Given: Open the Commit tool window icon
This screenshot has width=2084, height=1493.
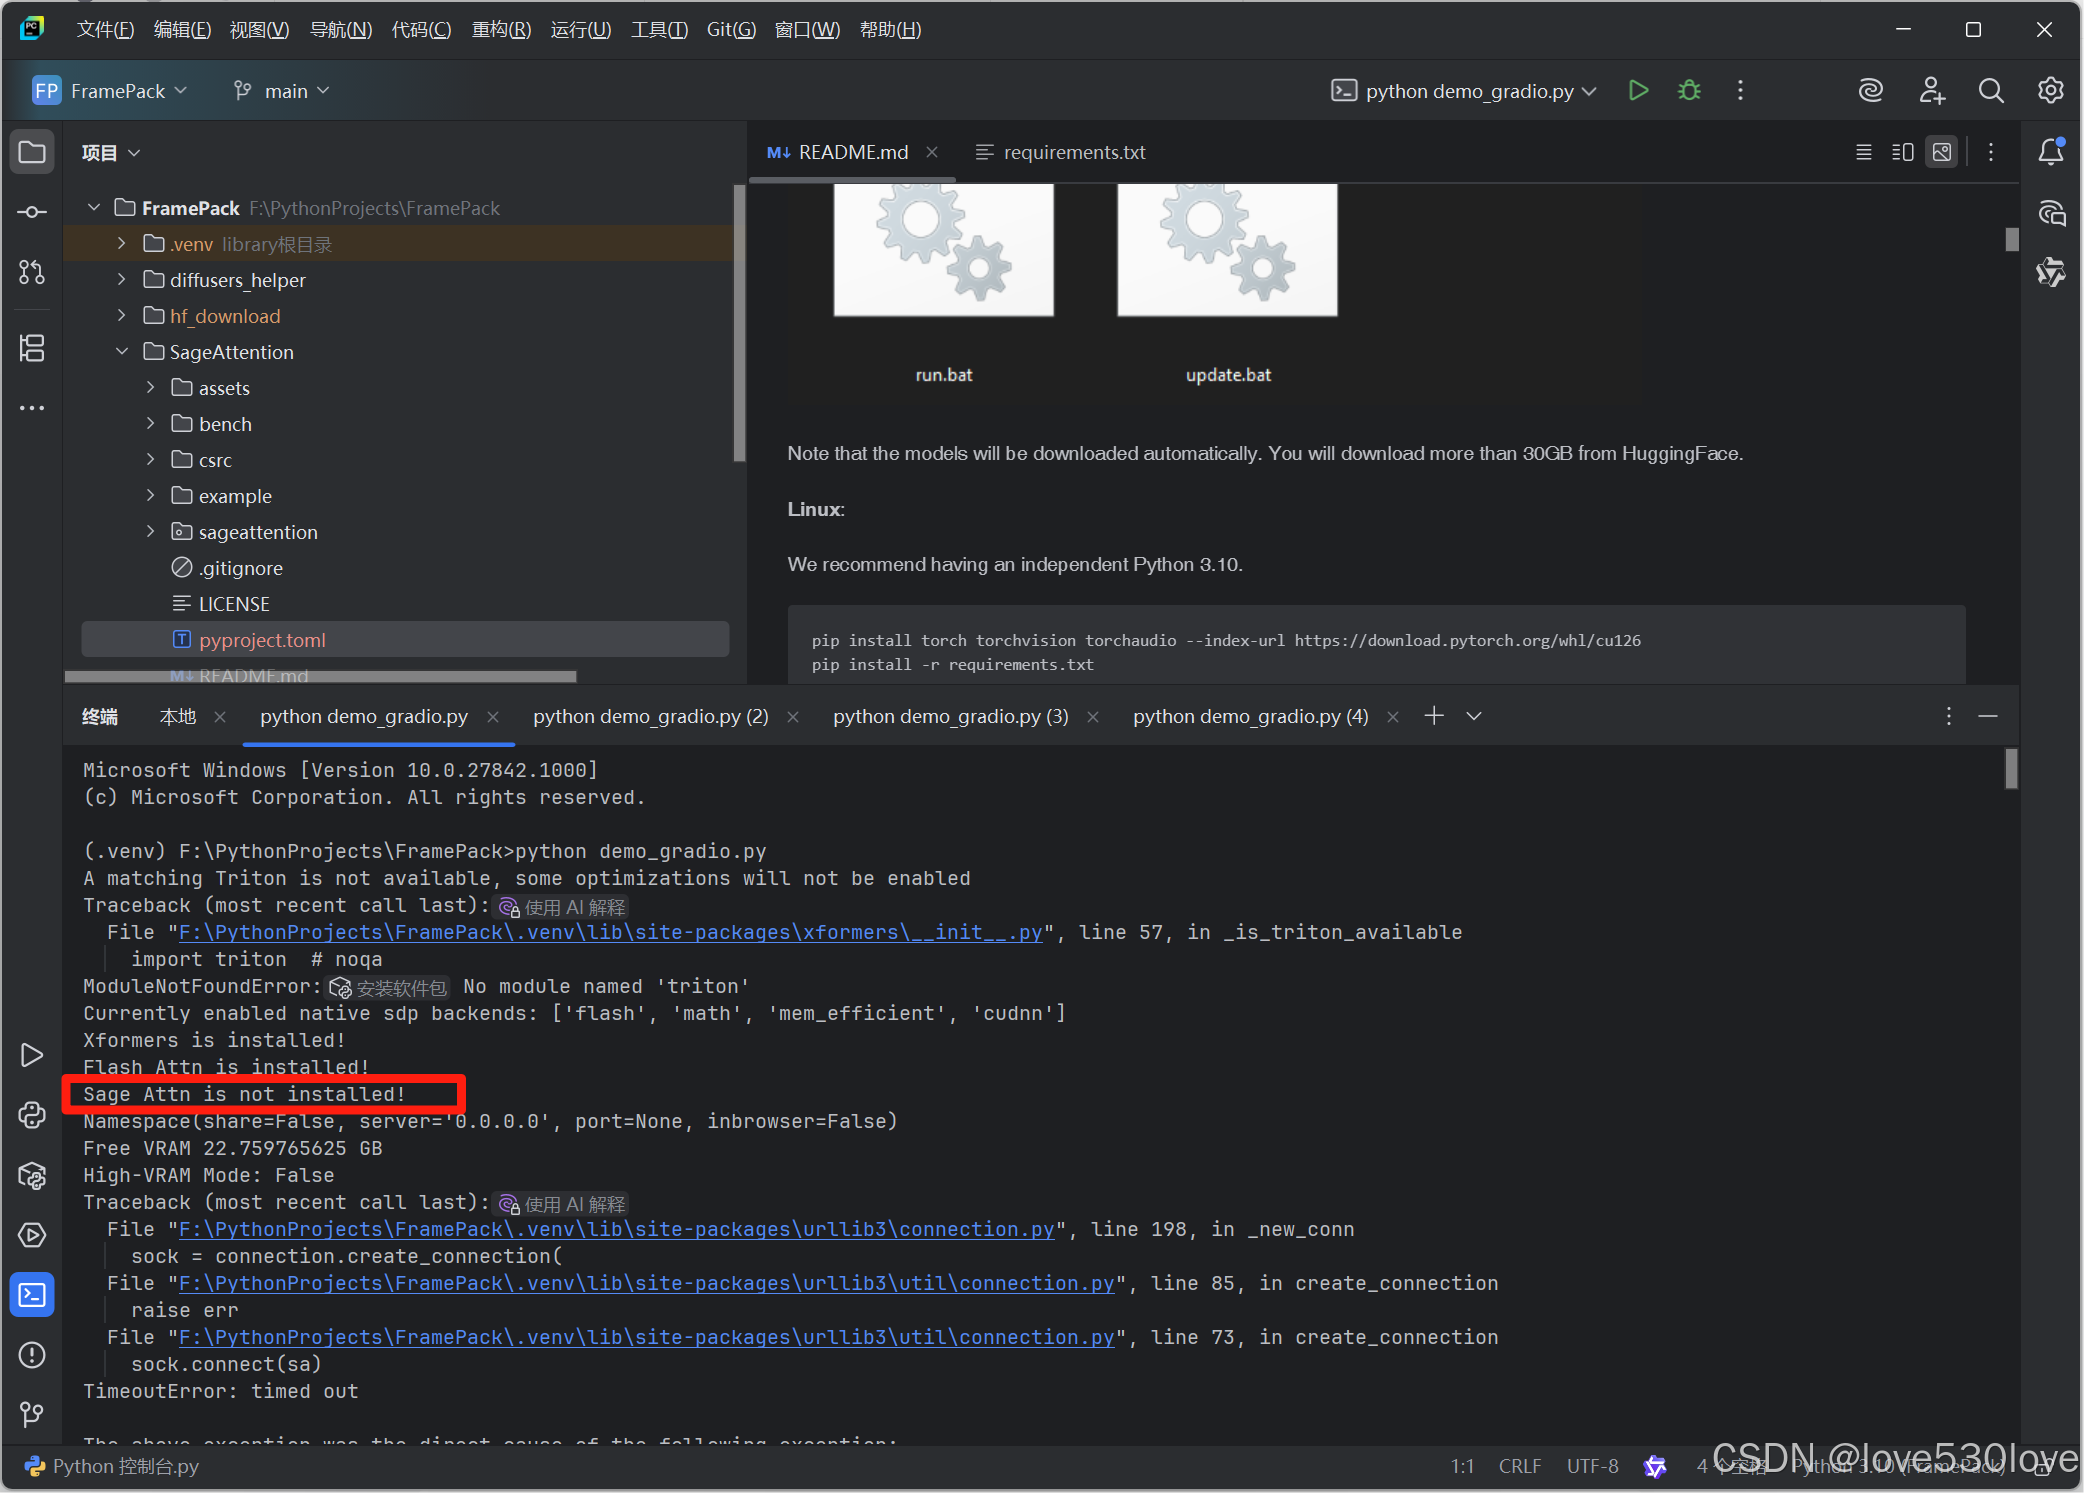Looking at the screenshot, I should tap(32, 212).
